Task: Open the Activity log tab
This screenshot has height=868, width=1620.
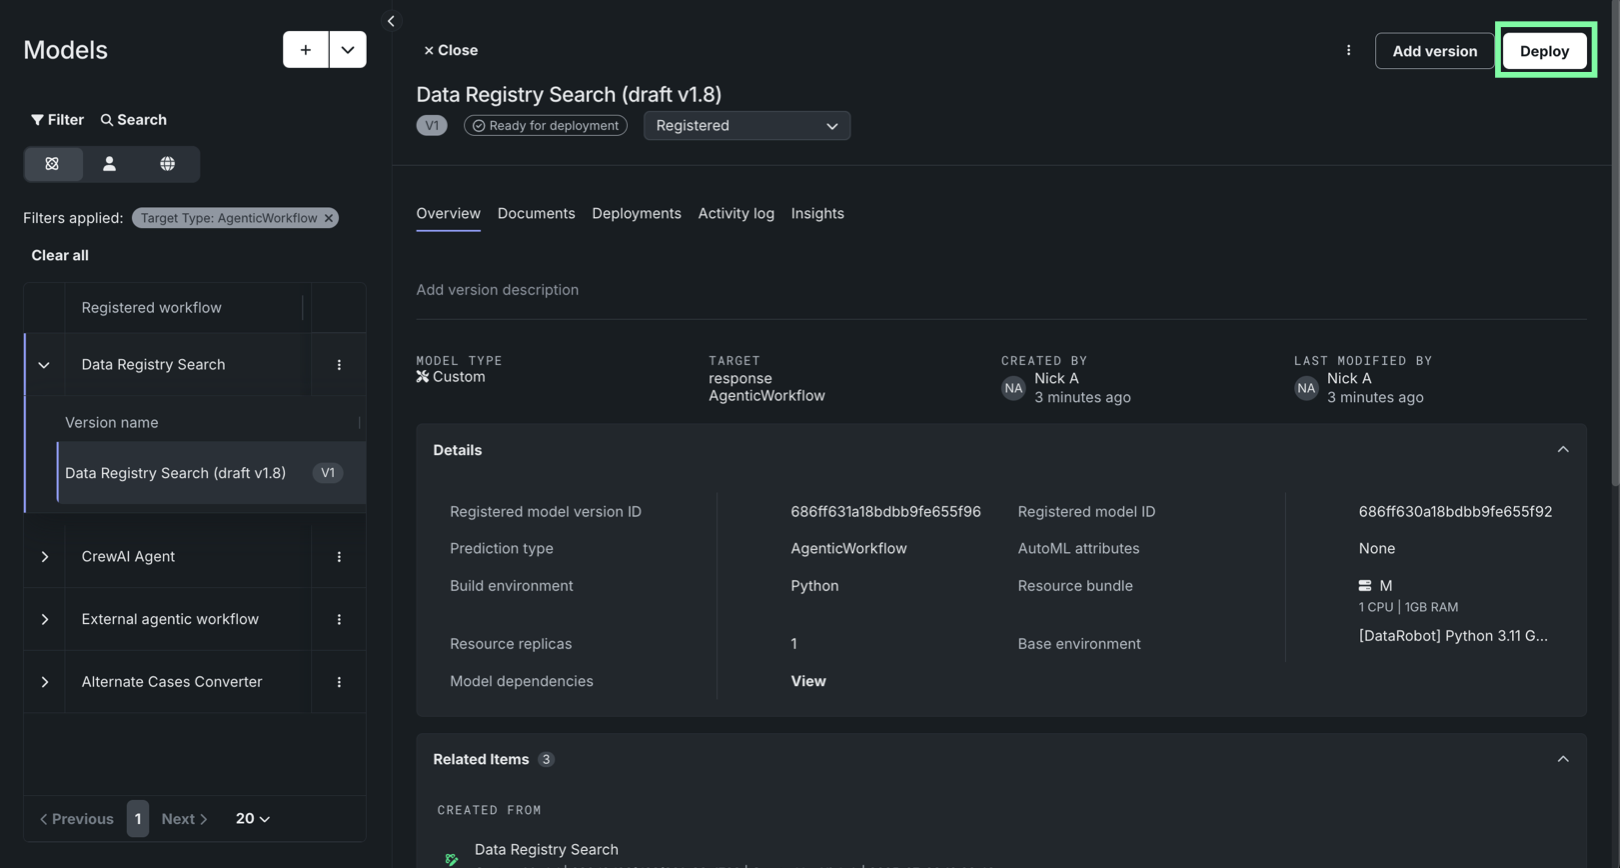Action: (x=735, y=214)
